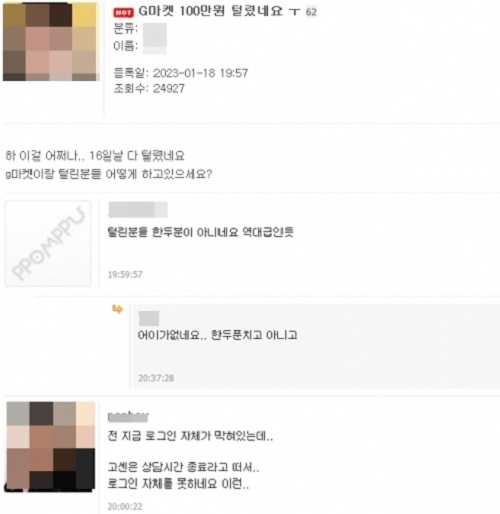Click the post body line mentioning 16일날
The image size is (500, 514).
[95, 156]
